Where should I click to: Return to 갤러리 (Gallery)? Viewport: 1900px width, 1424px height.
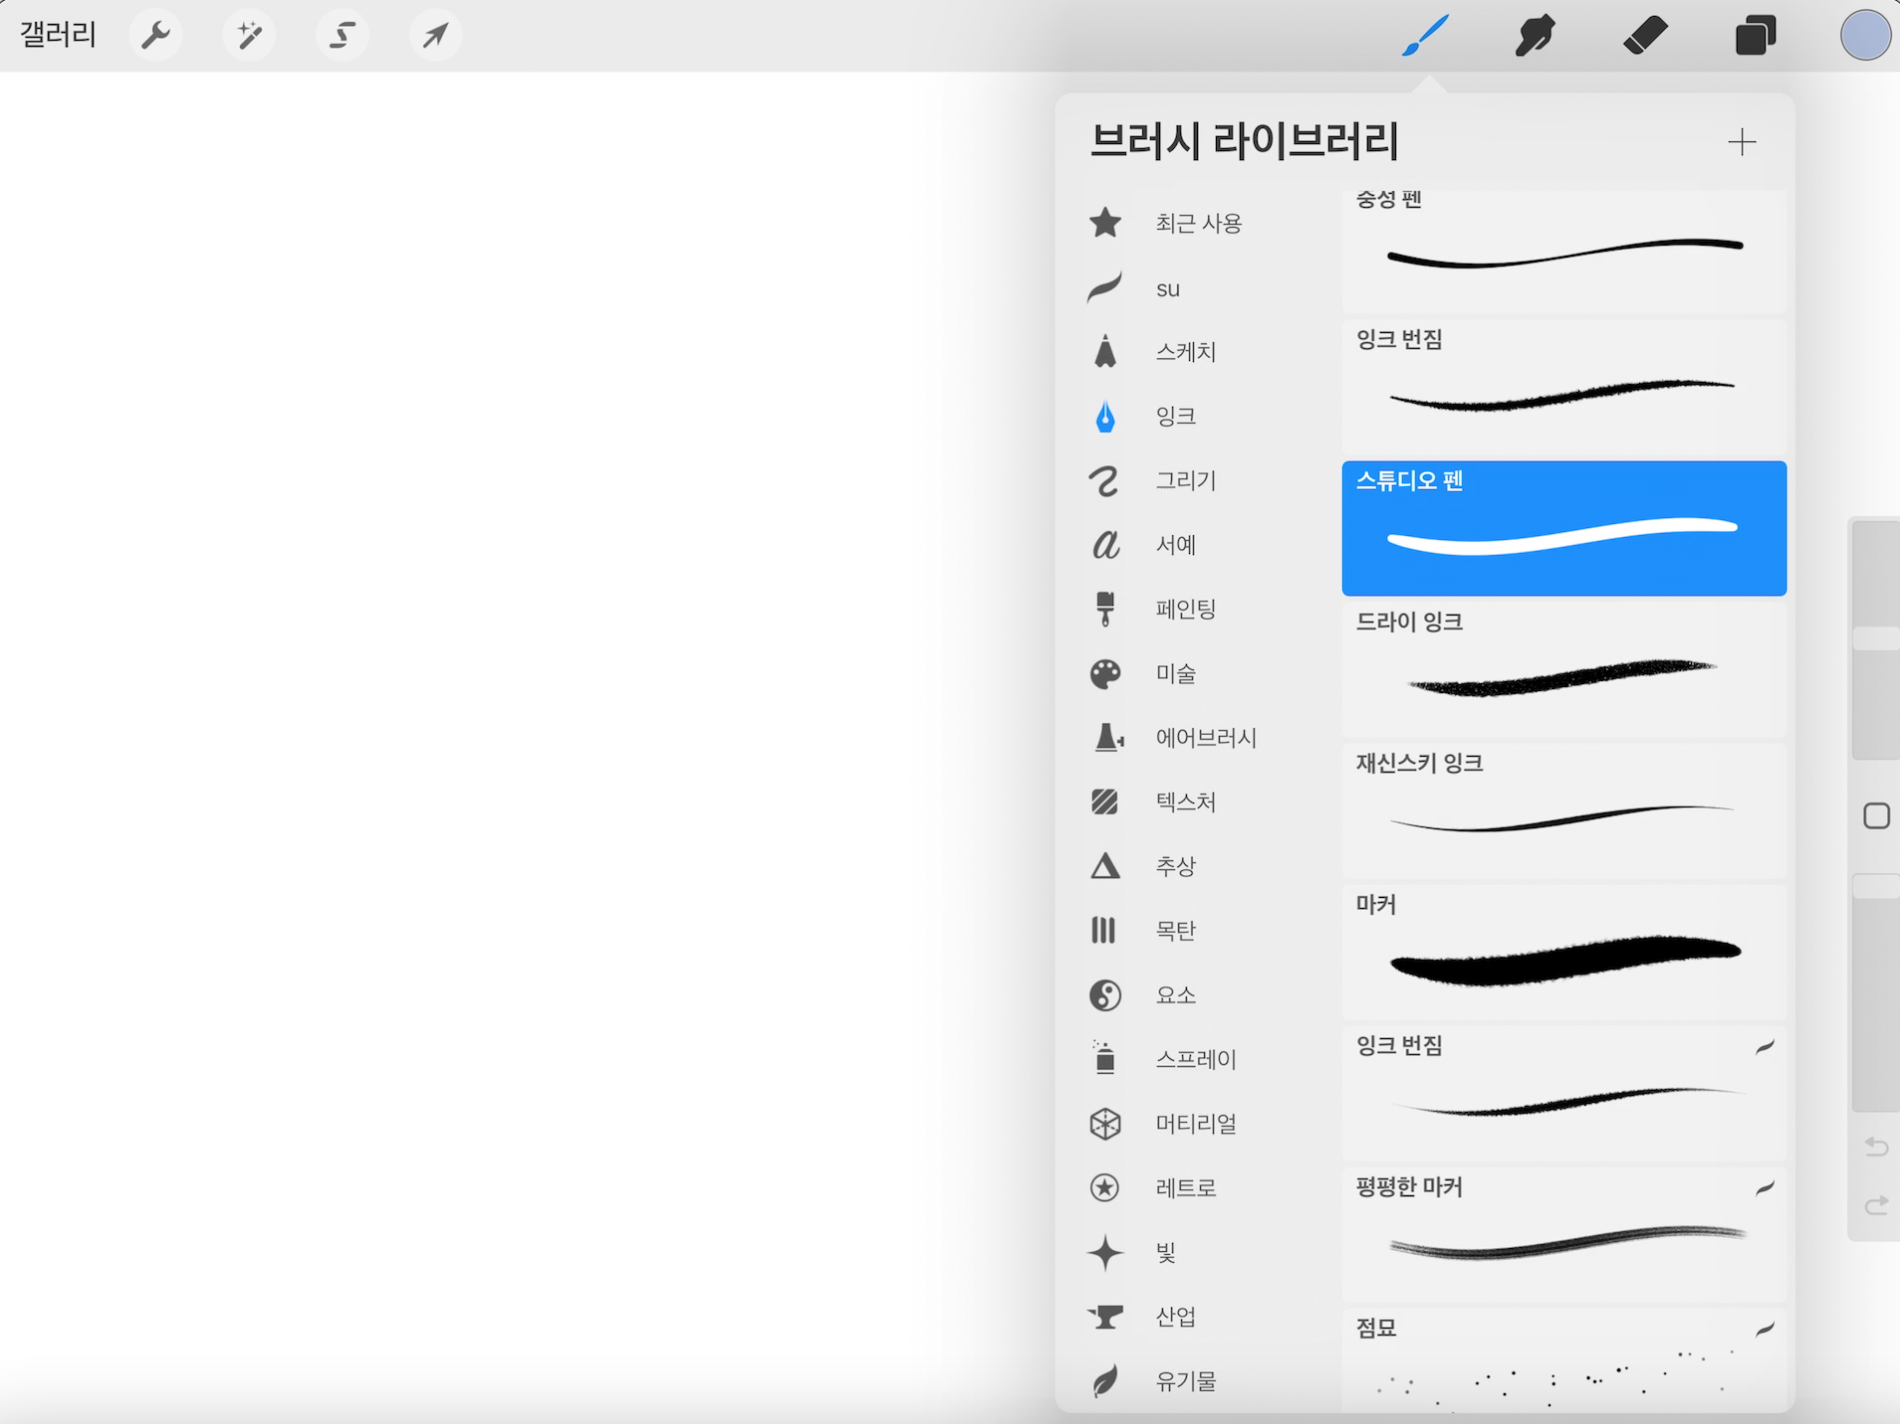click(x=58, y=35)
